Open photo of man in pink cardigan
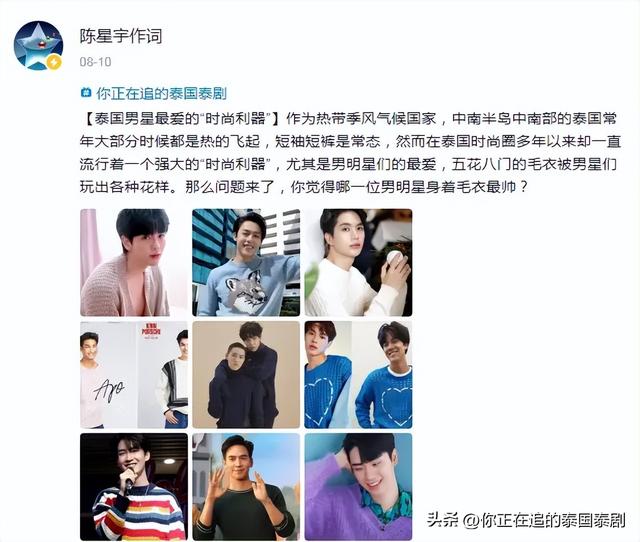The width and height of the screenshot is (640, 542). coord(134,262)
